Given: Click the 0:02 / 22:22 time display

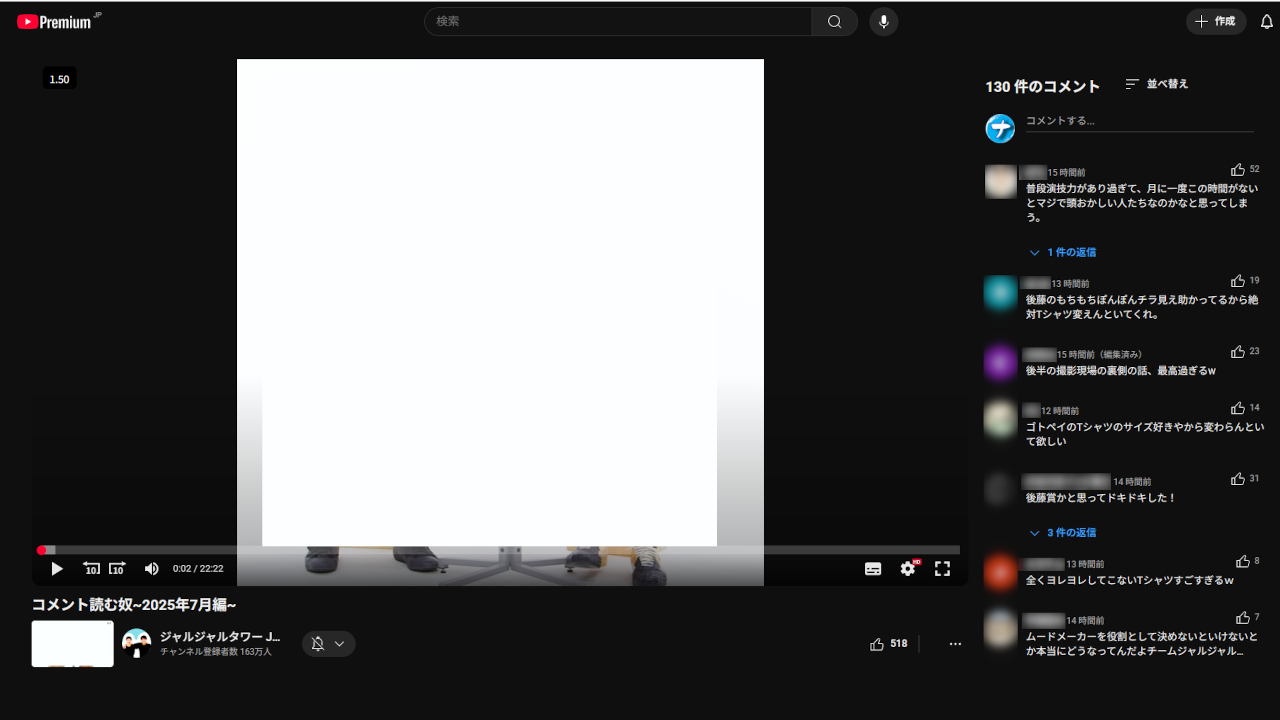Looking at the screenshot, I should tap(198, 568).
